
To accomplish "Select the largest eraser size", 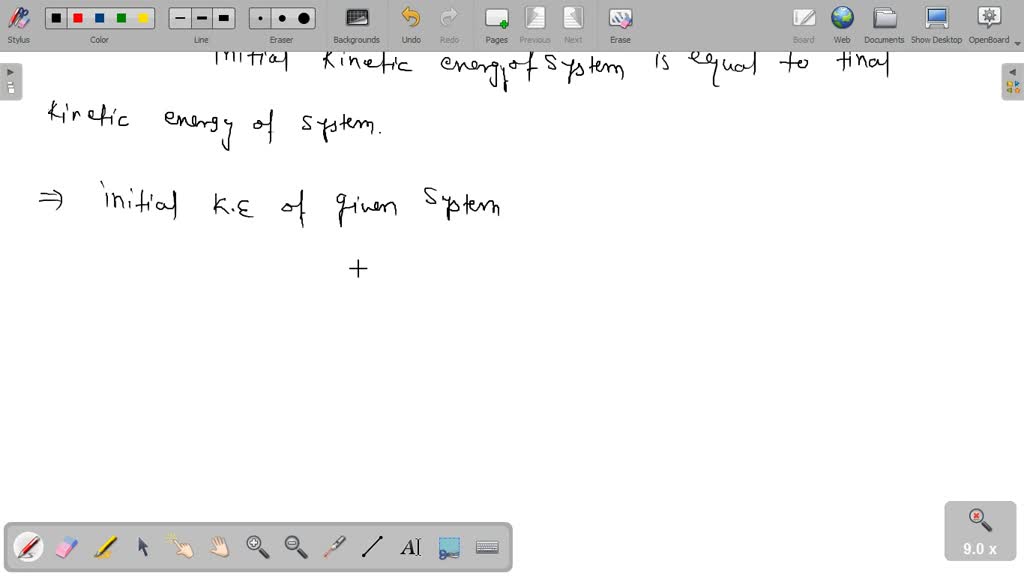I will (303, 17).
